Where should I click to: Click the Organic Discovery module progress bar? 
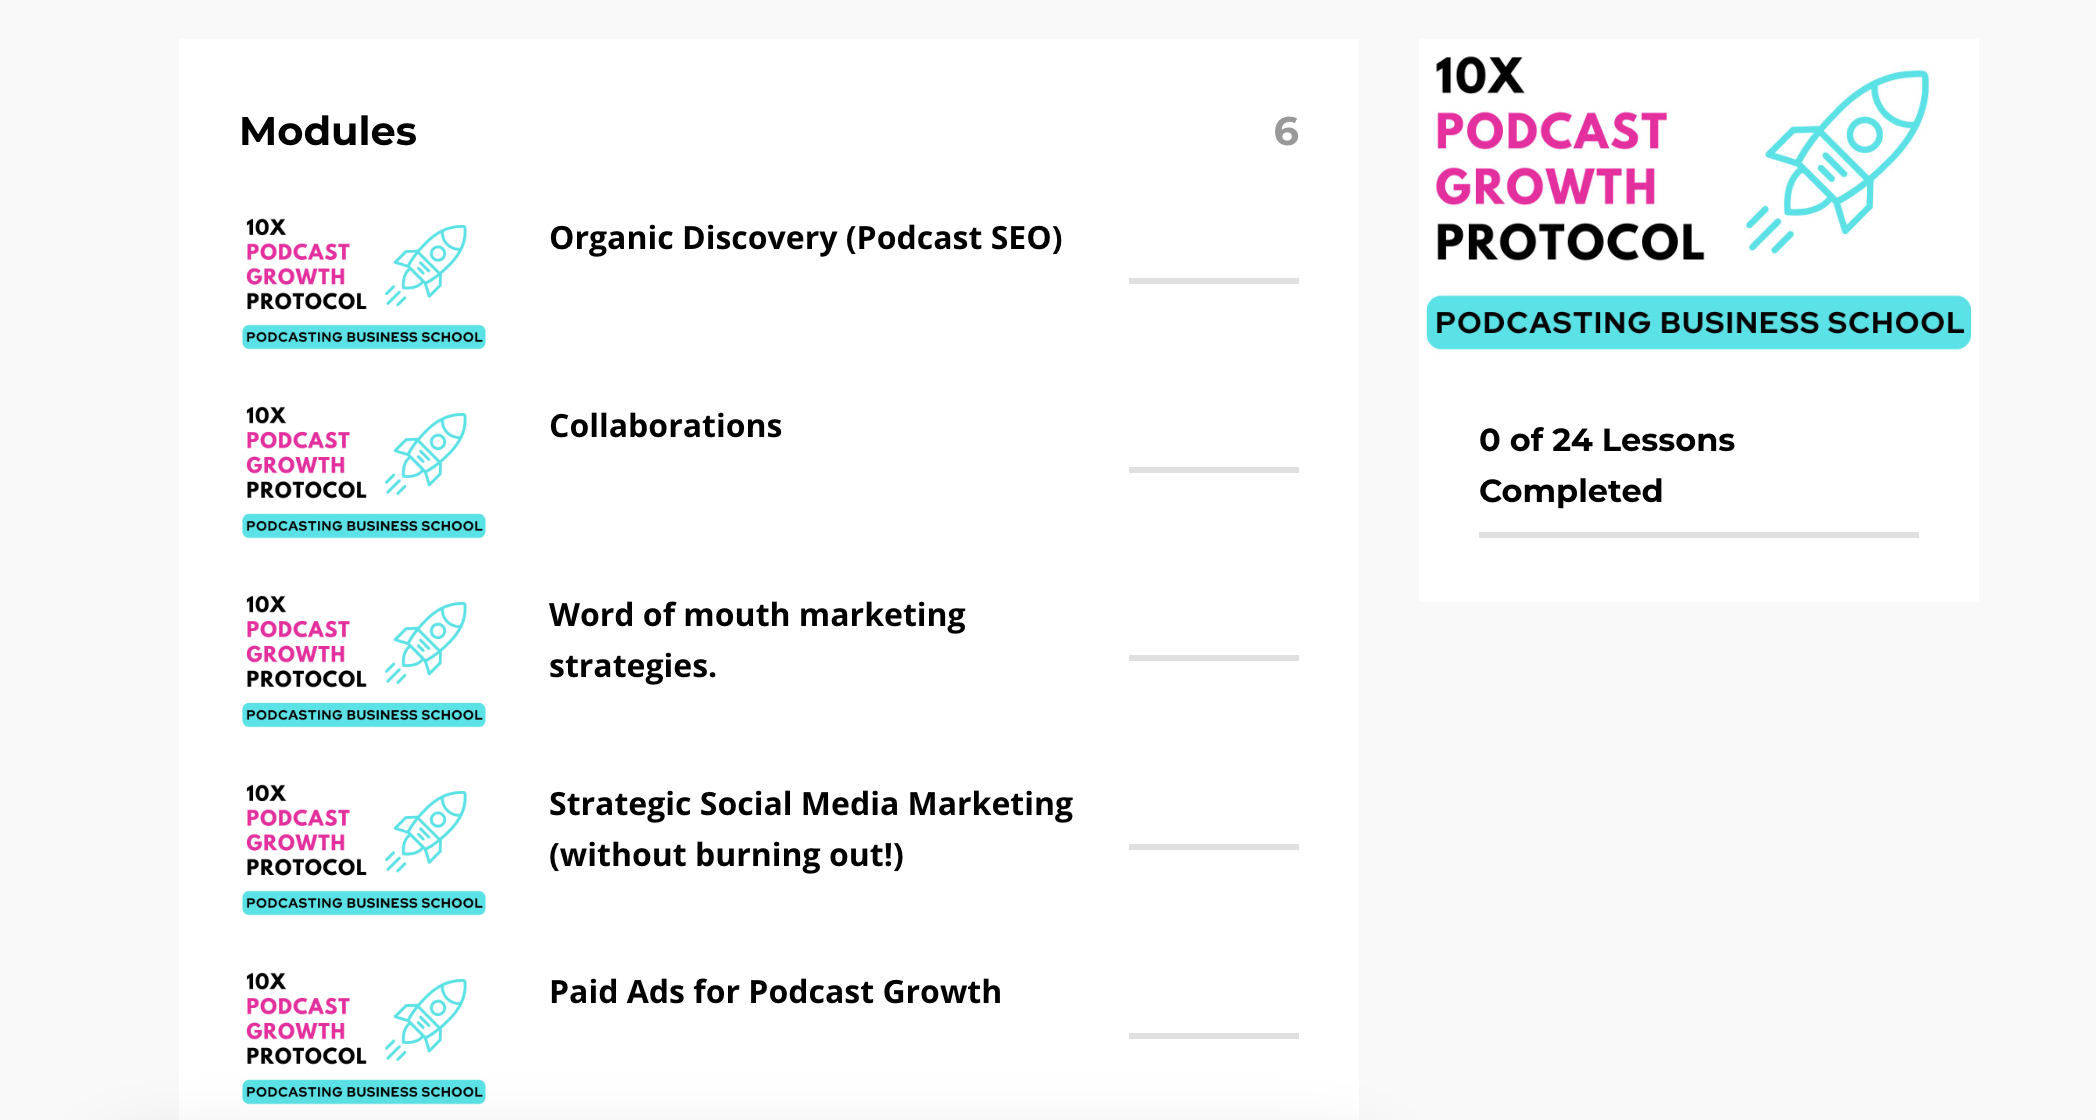[x=1213, y=281]
